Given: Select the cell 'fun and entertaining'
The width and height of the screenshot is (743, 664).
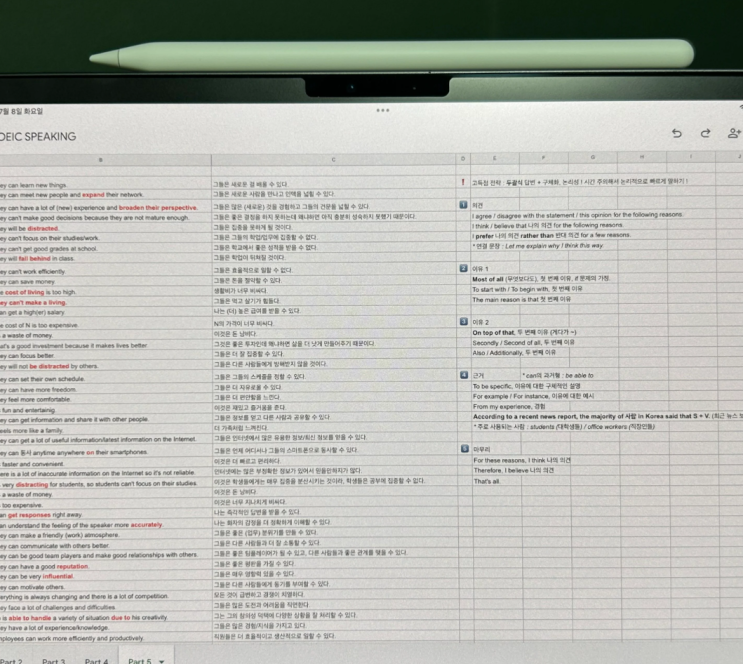Looking at the screenshot, I should [106, 410].
